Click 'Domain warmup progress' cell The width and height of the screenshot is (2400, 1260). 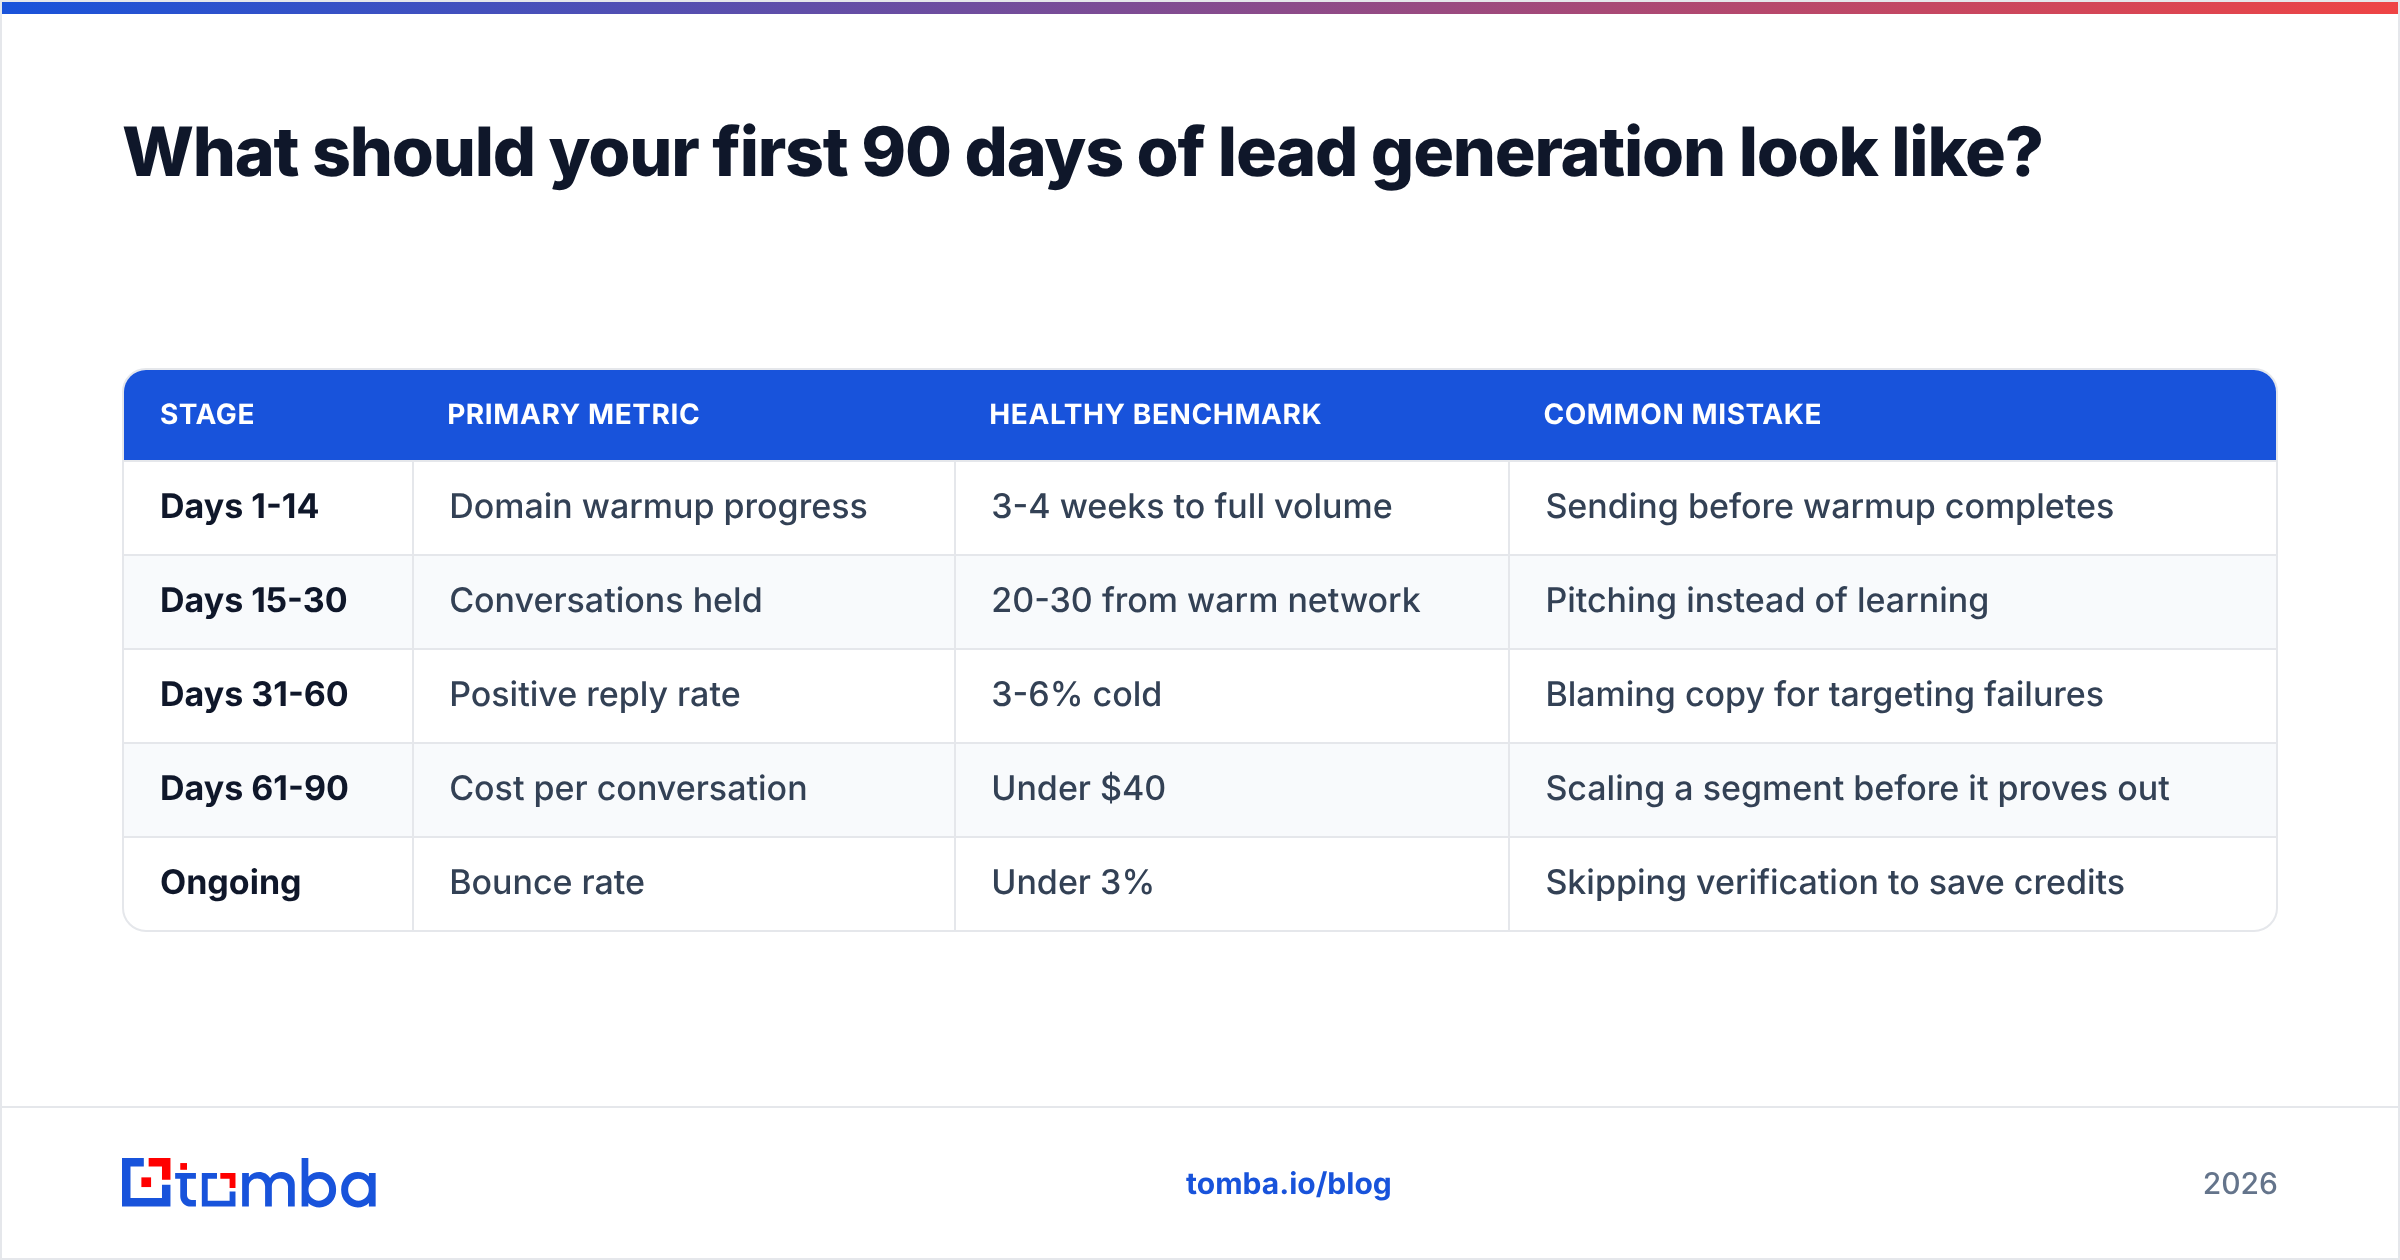click(x=684, y=507)
